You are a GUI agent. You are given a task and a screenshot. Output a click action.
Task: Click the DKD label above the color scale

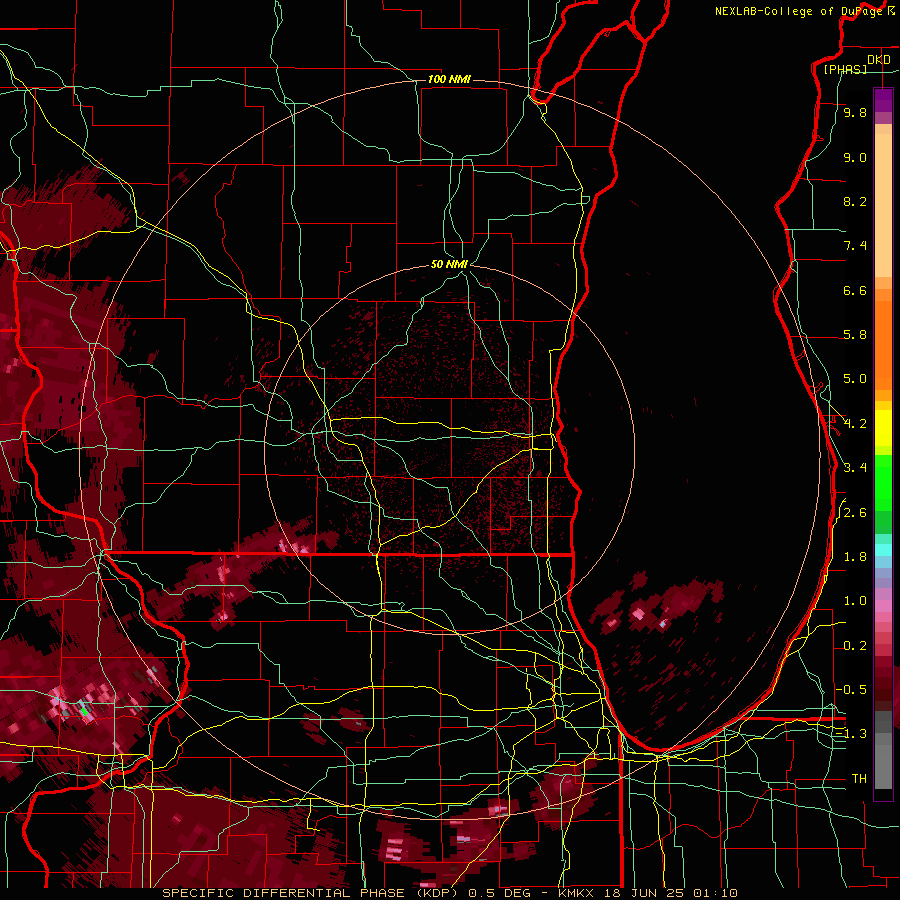click(x=879, y=60)
